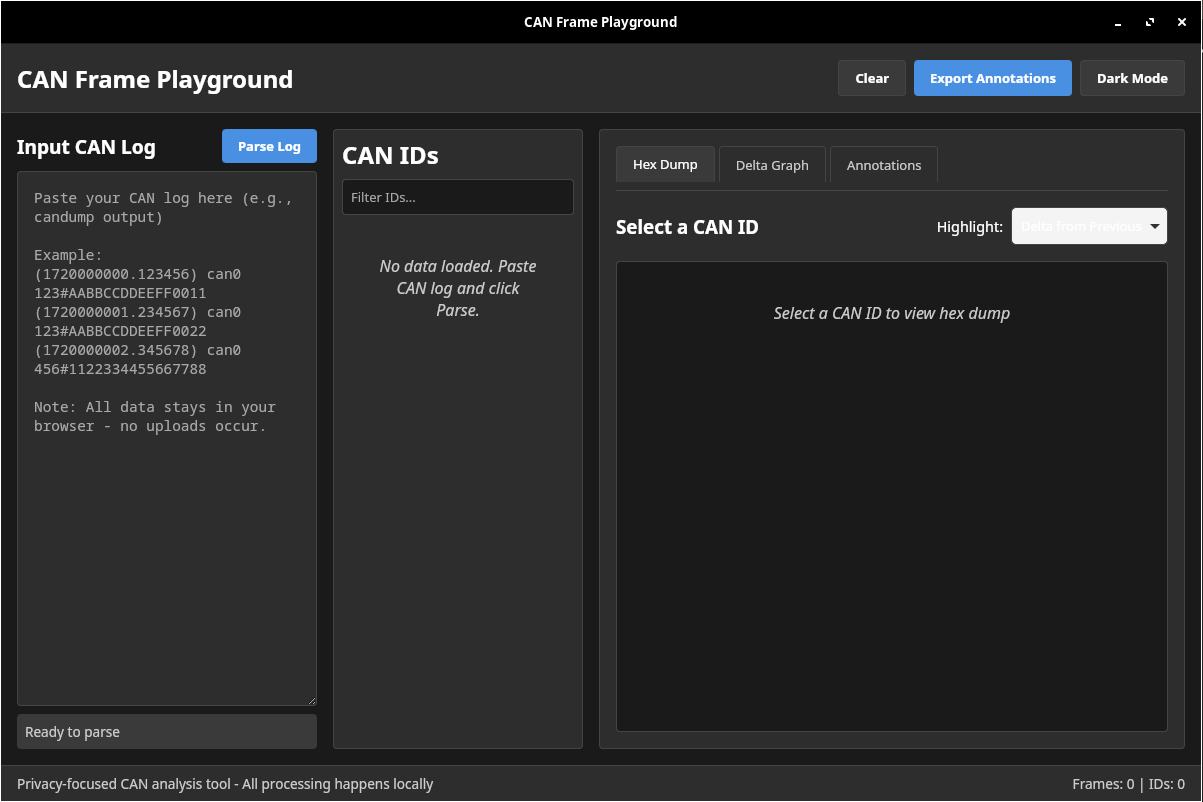Viewport: 1203px width, 802px height.
Task: Export annotations using the blue button
Action: [992, 79]
